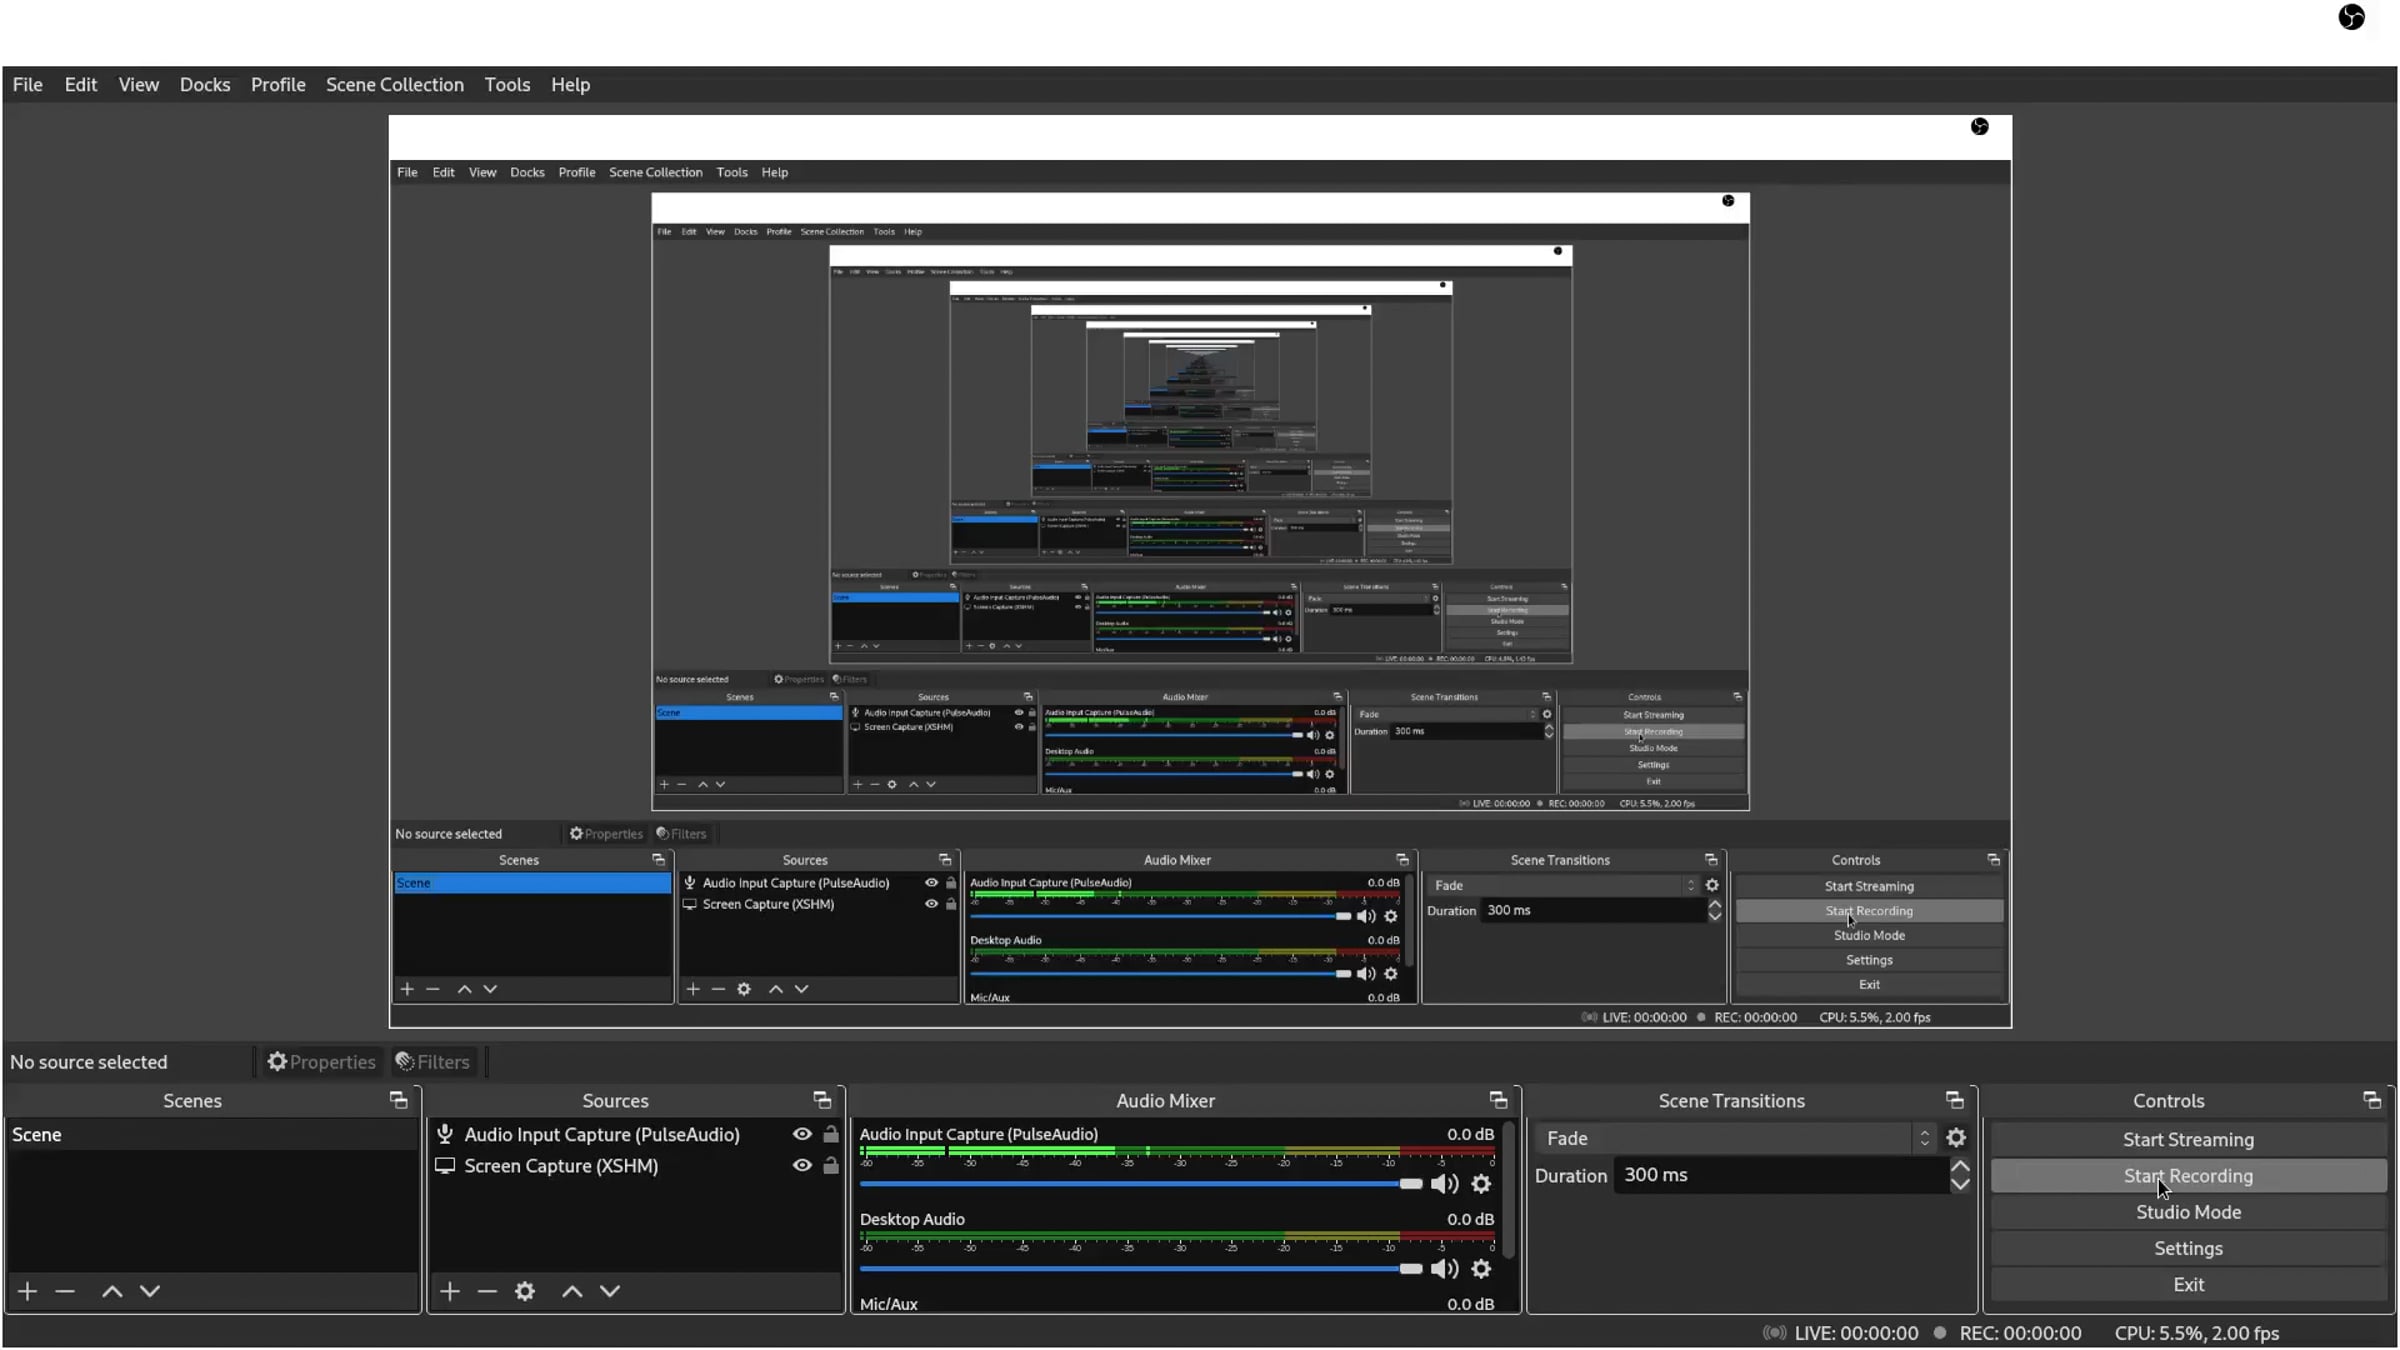The image size is (2400, 1350).
Task: Click Start Streaming button
Action: (2188, 1140)
